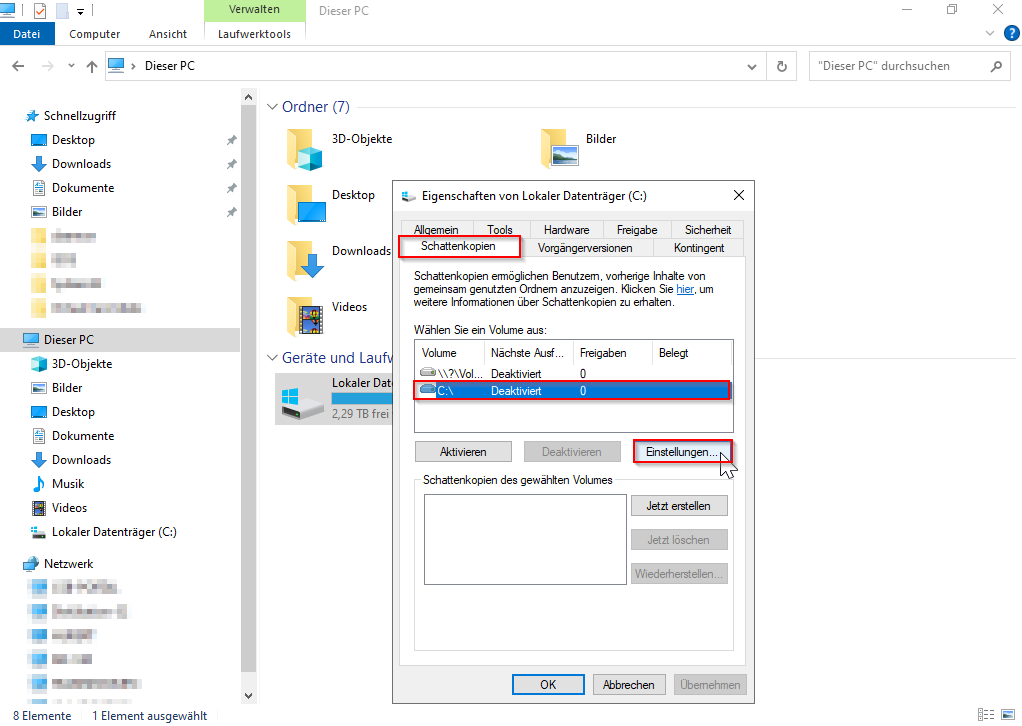This screenshot has width=1022, height=726.
Task: Switch to the Vorgängerversionen tab
Action: [x=585, y=247]
